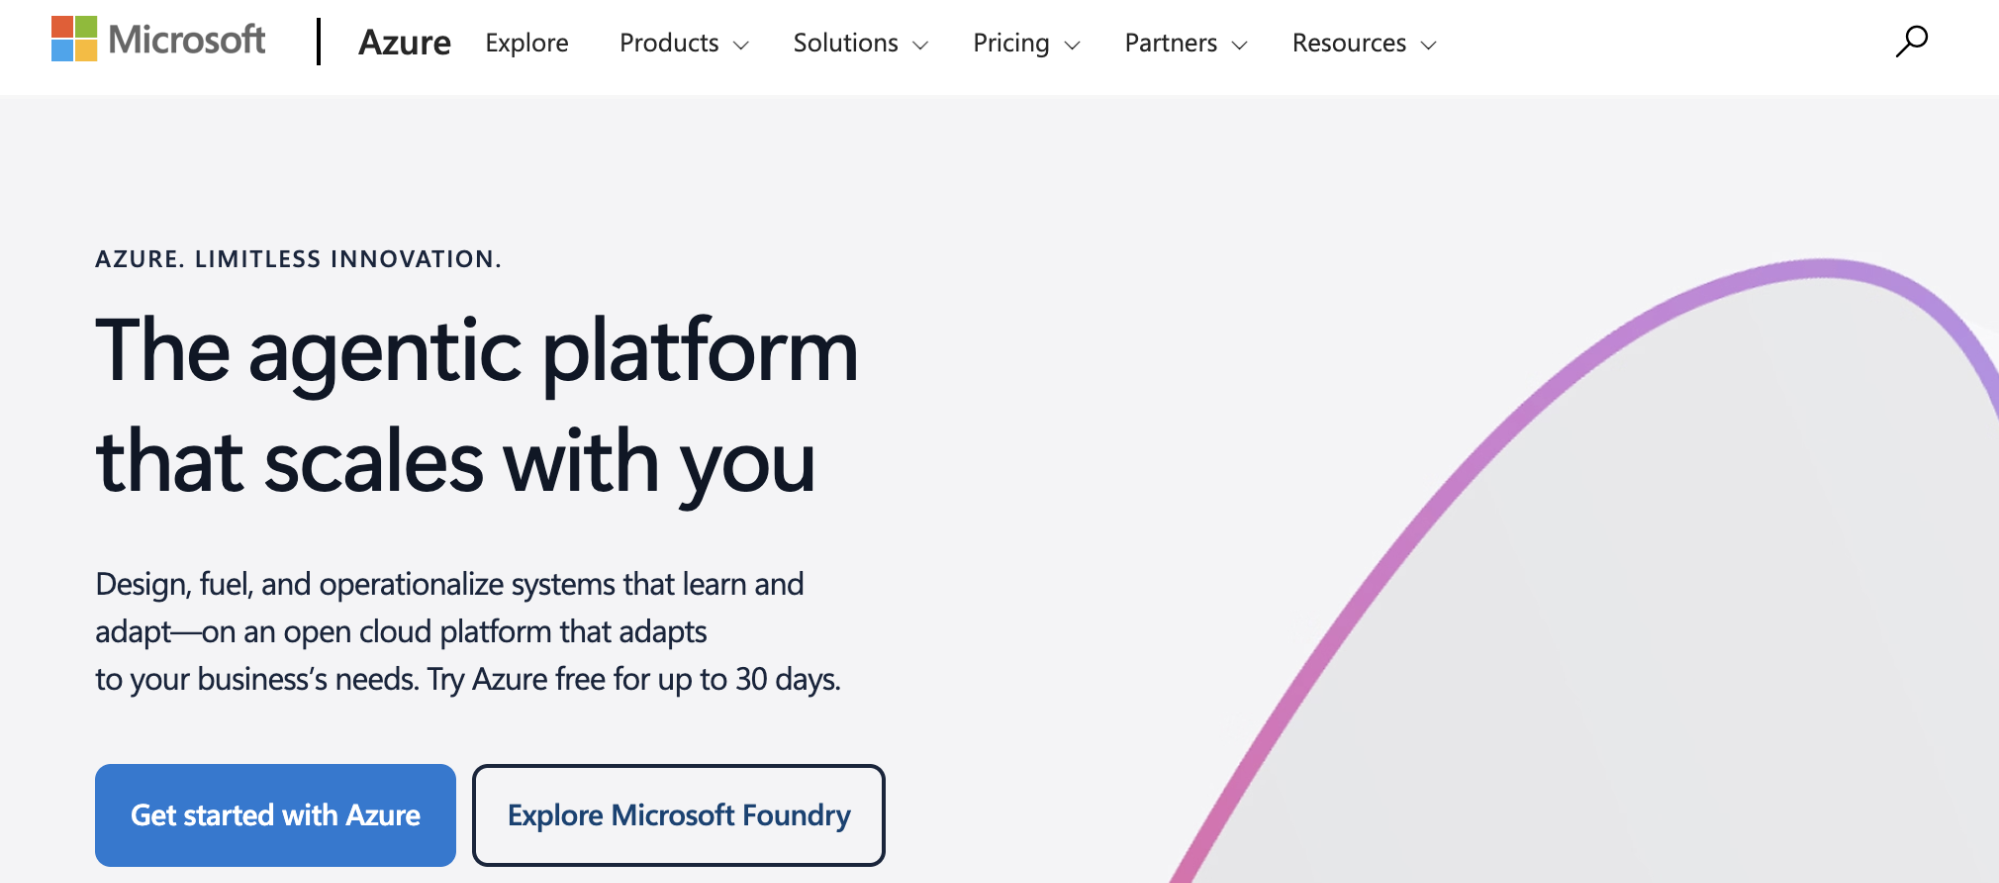
Task: Expand the Products chevron arrow
Action: pyautogui.click(x=741, y=45)
